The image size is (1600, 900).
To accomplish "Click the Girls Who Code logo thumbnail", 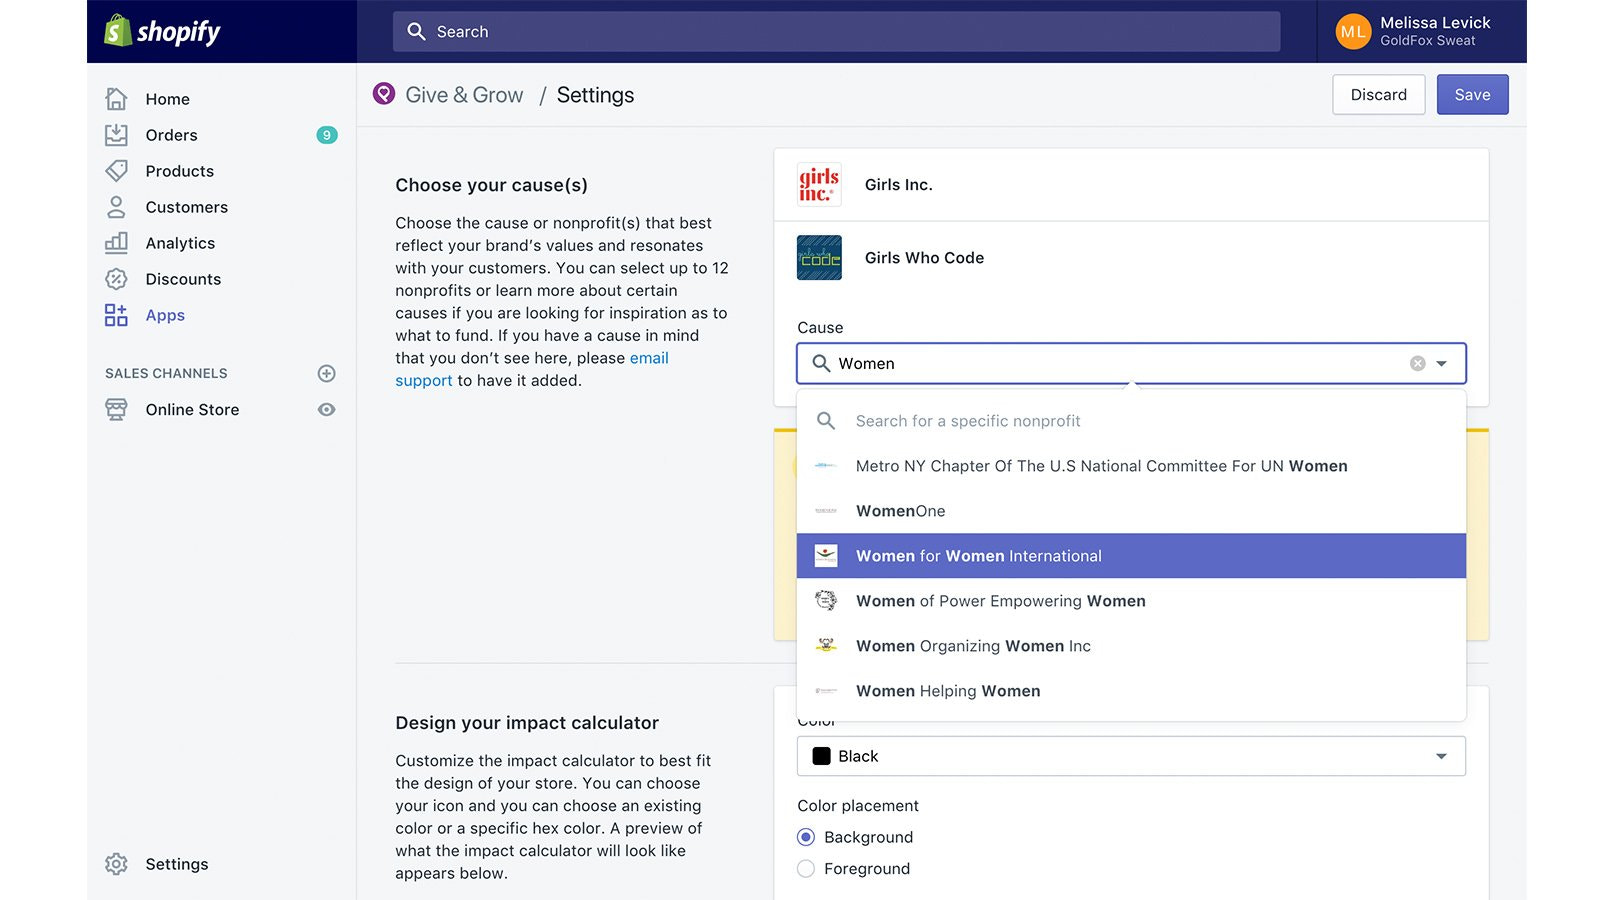I will (819, 258).
